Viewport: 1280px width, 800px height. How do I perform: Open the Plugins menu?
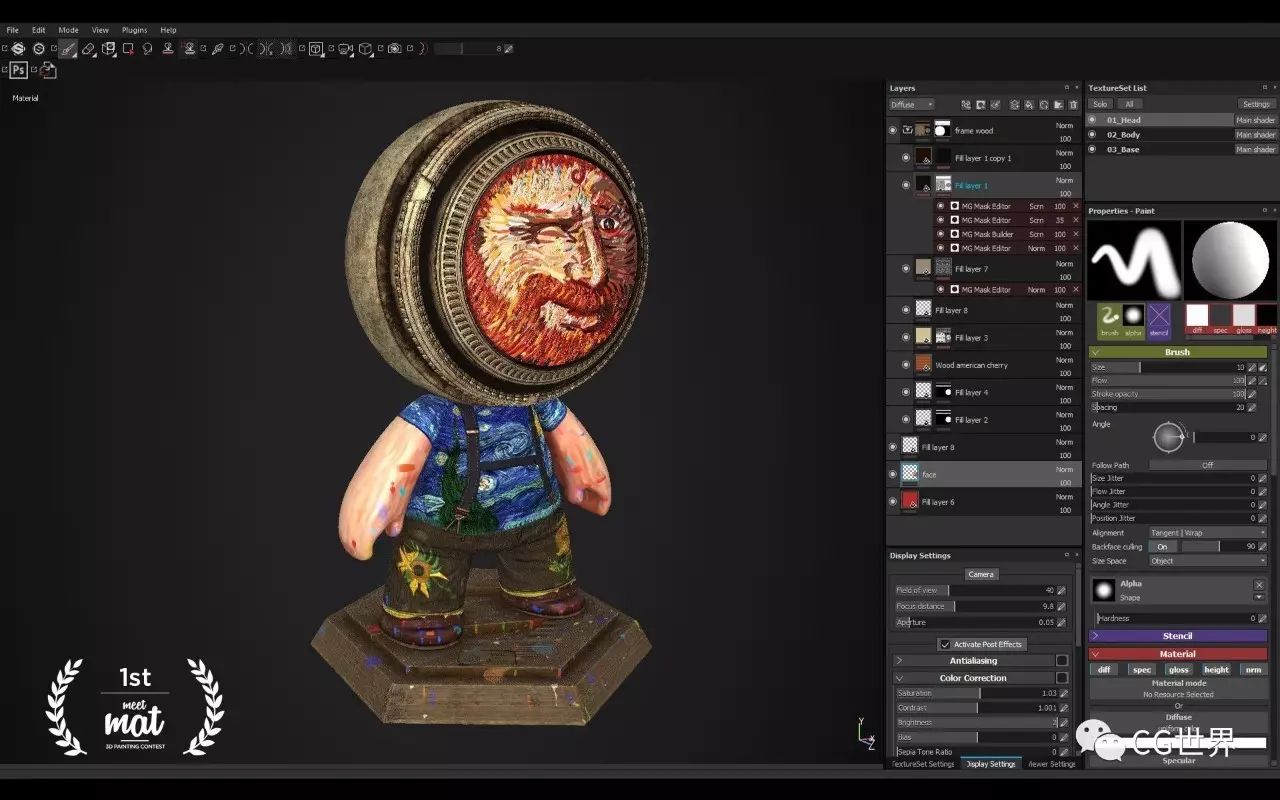tap(134, 30)
